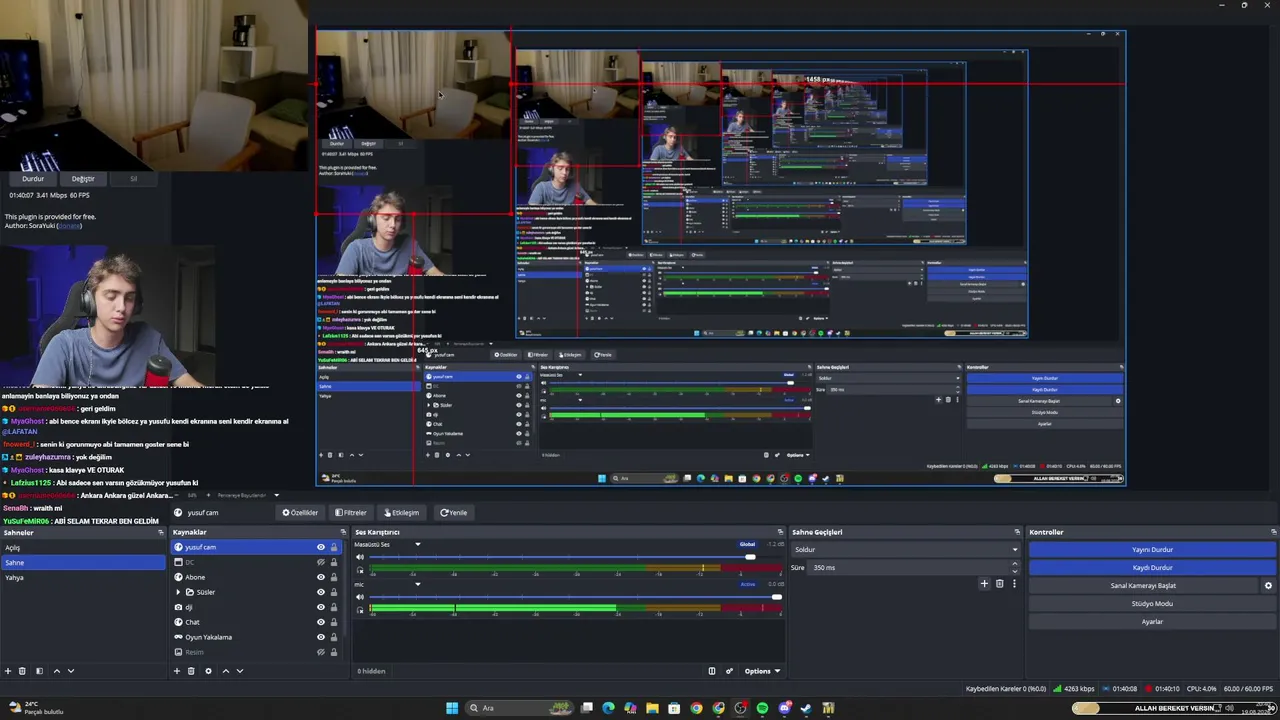Open Steam from taskbar
Viewport: 1280px width, 720px height.
click(806, 708)
